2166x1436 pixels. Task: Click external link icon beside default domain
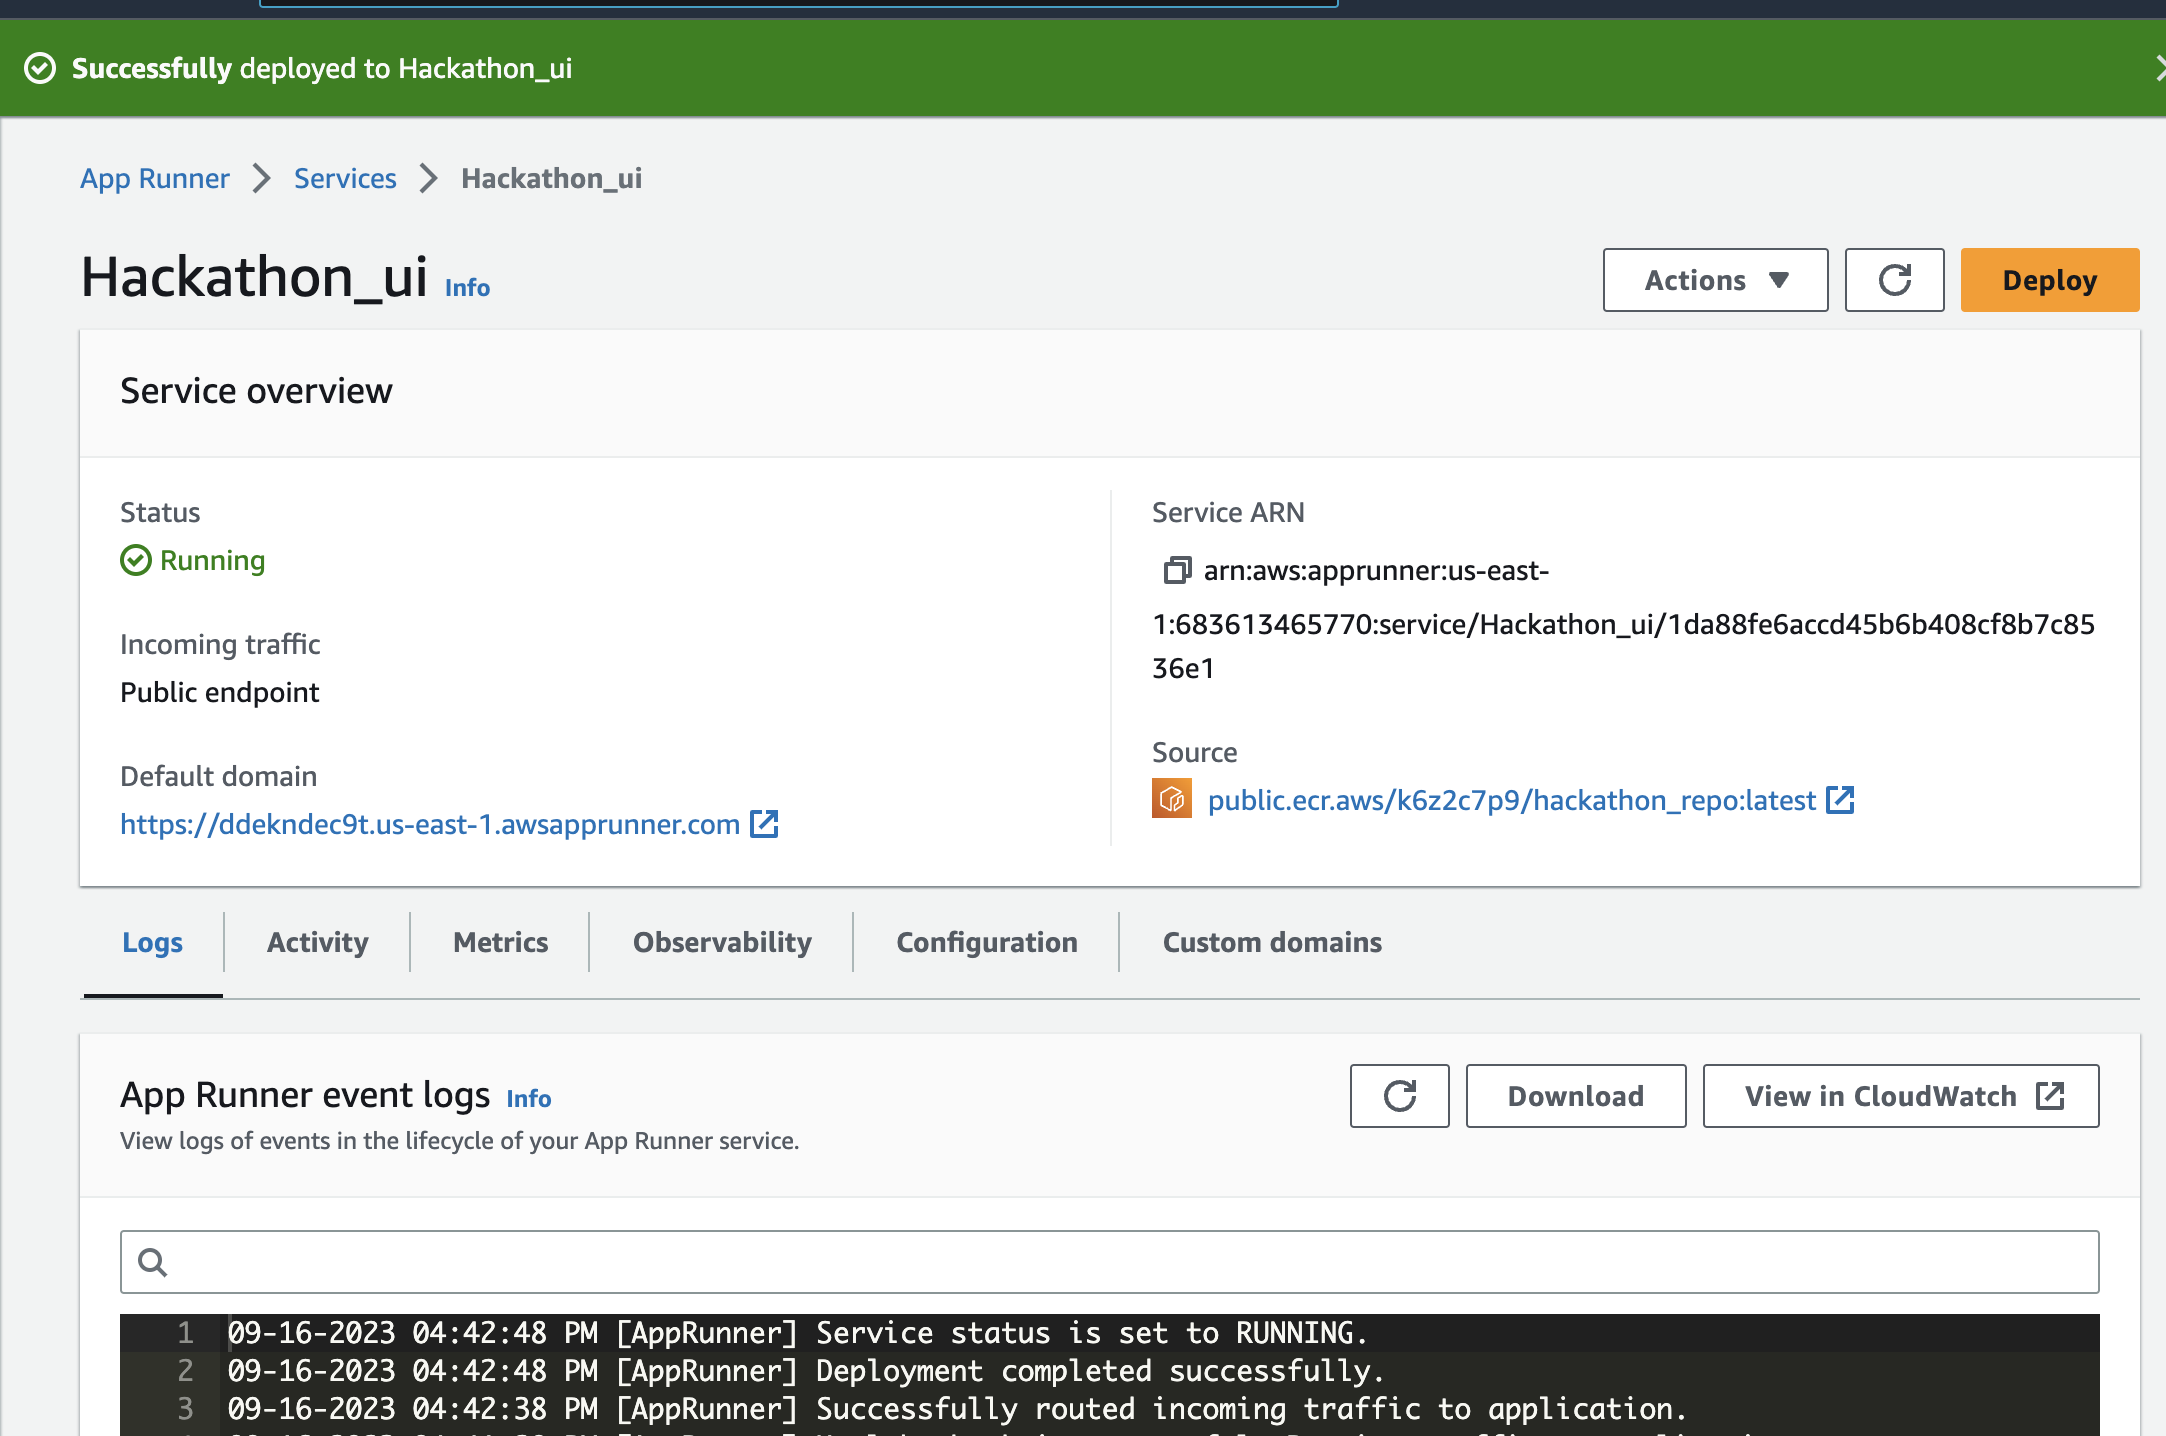tap(764, 824)
